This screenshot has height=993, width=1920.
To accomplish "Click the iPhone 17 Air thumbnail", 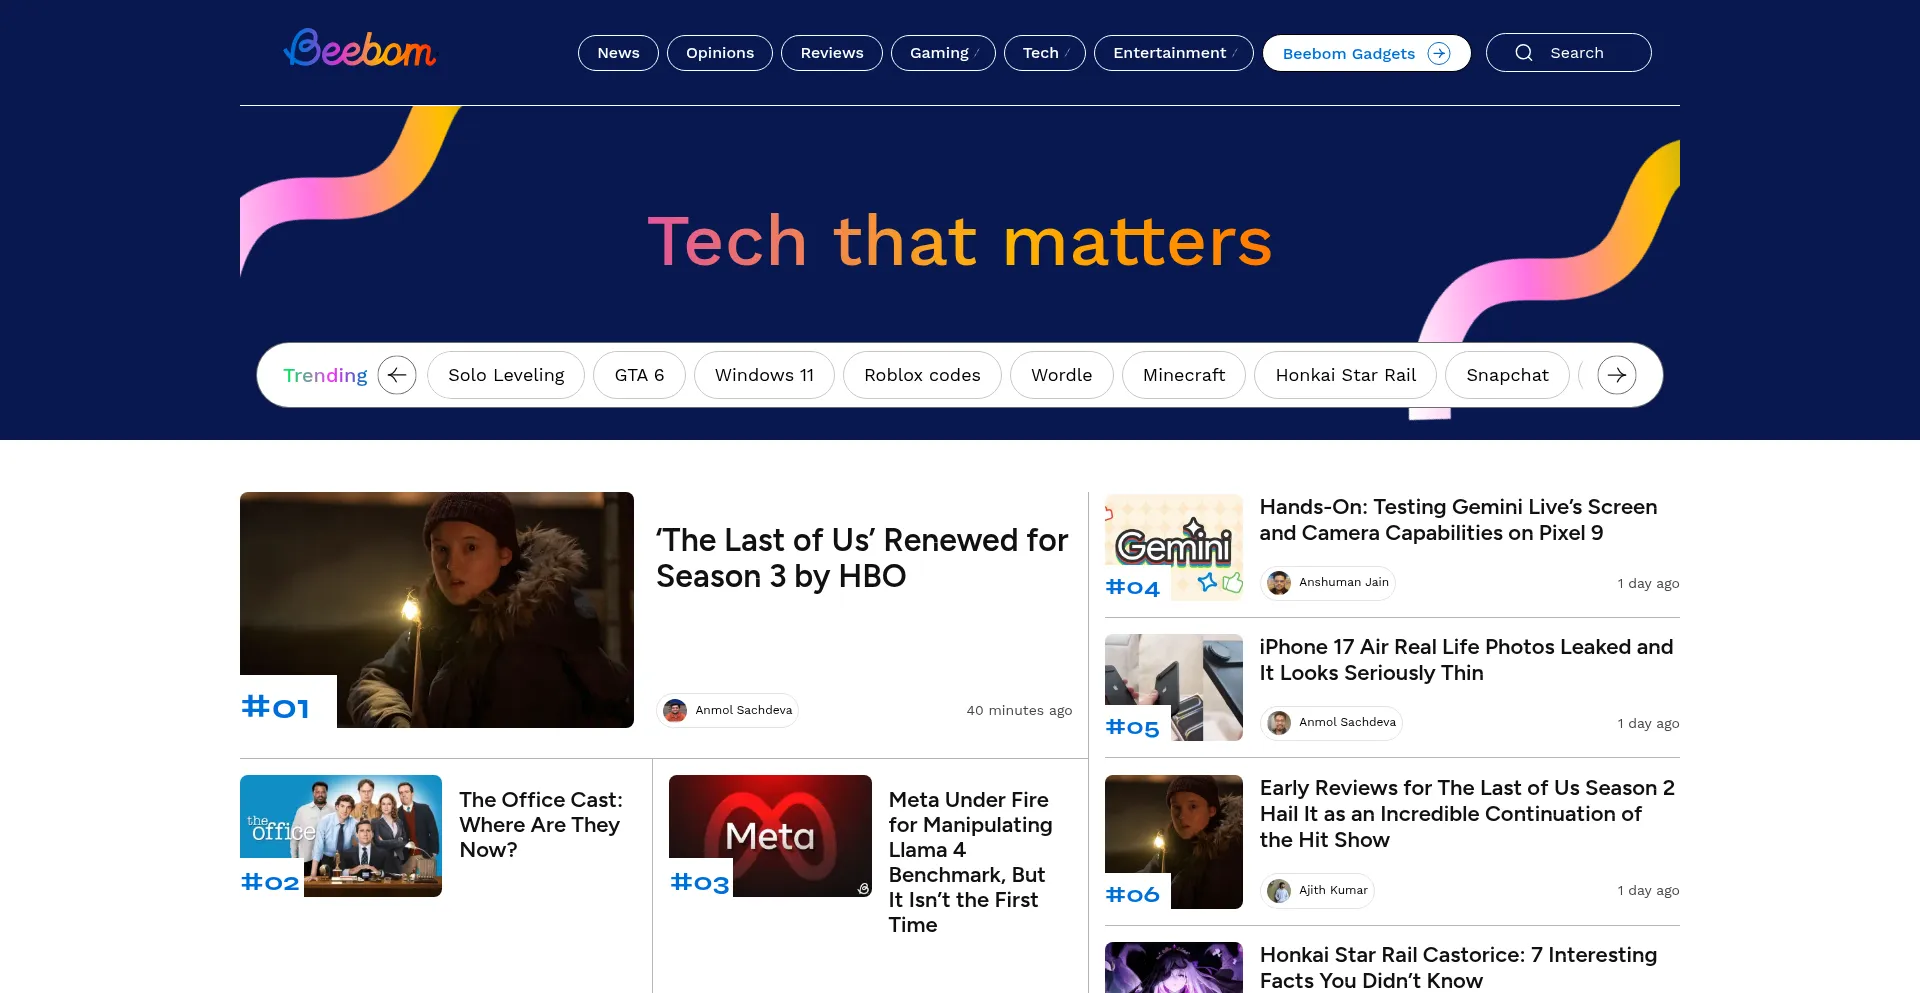I will tap(1174, 688).
